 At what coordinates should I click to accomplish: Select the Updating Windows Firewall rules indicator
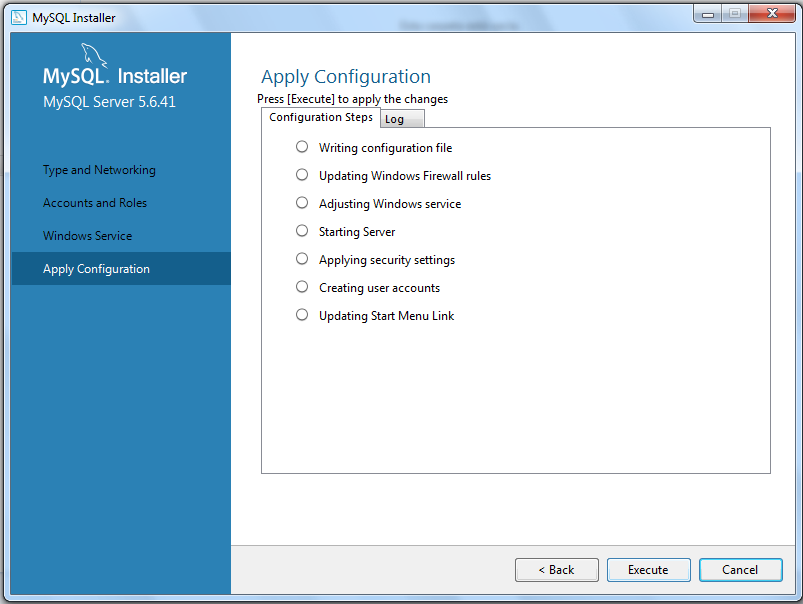[x=302, y=175]
